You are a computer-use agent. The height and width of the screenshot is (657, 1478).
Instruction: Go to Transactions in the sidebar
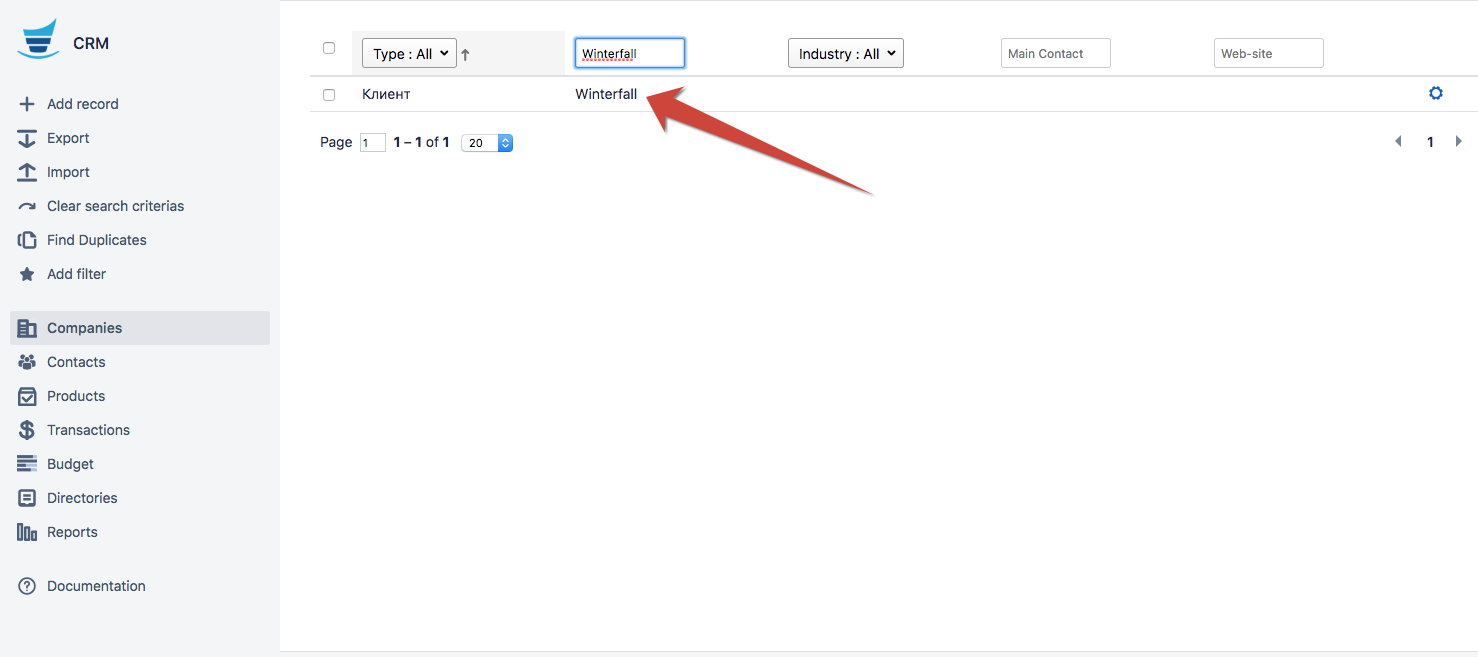88,430
